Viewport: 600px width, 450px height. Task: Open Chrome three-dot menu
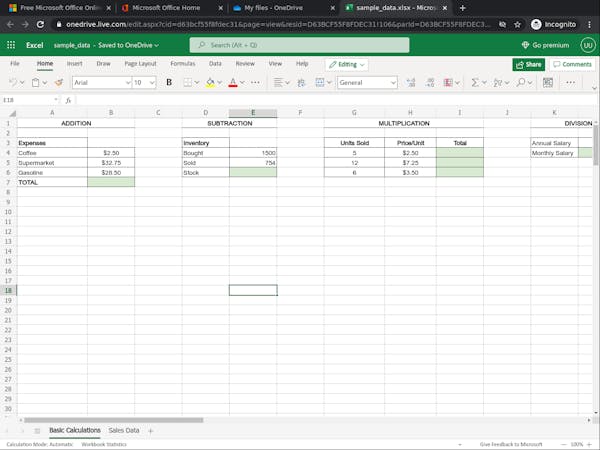tap(589, 24)
